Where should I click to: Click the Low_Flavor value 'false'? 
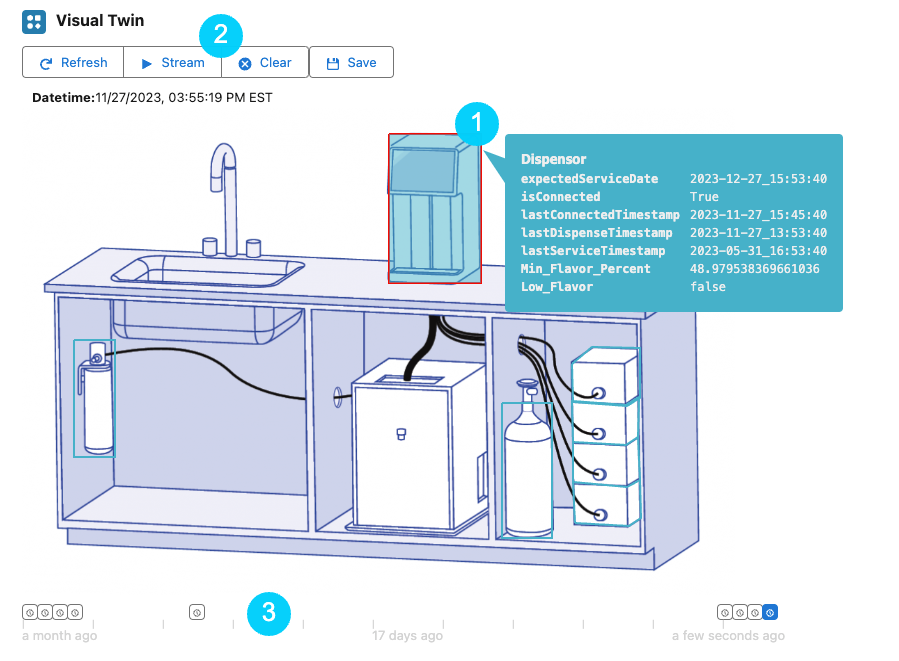tap(708, 287)
